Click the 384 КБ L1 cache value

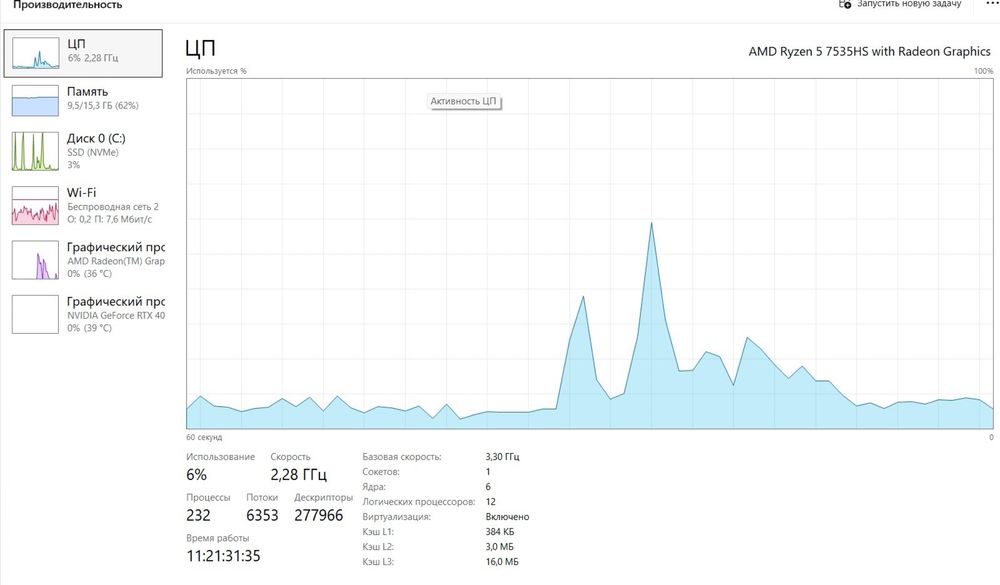point(500,531)
